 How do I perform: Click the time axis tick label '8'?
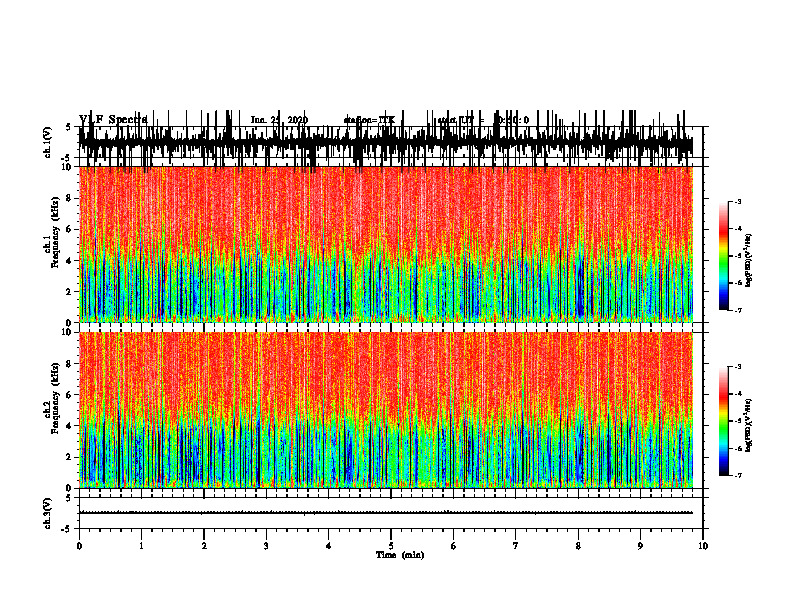[578, 546]
